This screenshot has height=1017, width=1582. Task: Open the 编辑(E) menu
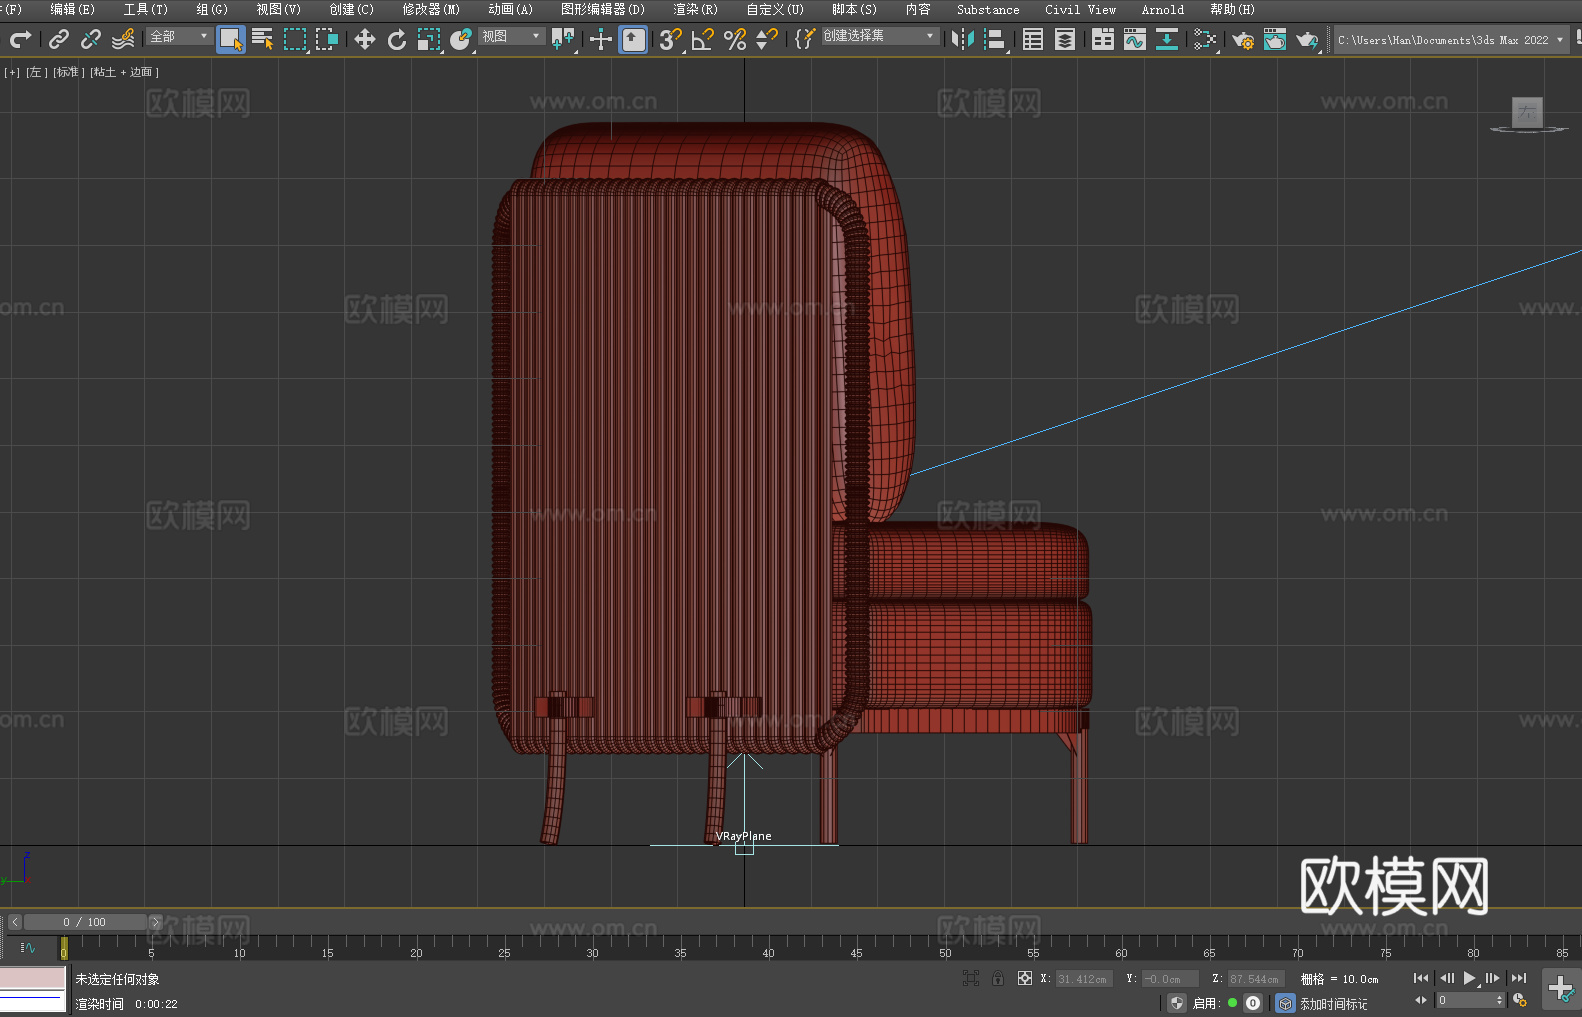coord(72,9)
